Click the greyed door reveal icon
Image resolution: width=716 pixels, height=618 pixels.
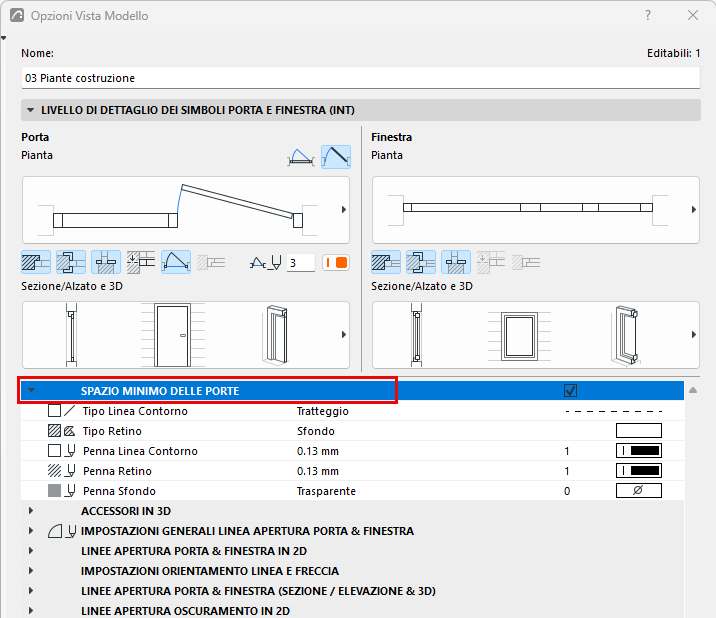pyautogui.click(x=211, y=262)
